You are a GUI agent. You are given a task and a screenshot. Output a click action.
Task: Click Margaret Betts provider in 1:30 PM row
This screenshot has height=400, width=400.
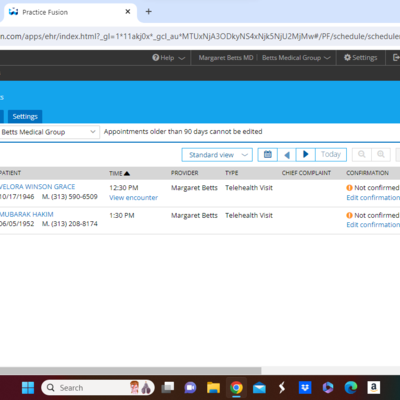(x=194, y=215)
